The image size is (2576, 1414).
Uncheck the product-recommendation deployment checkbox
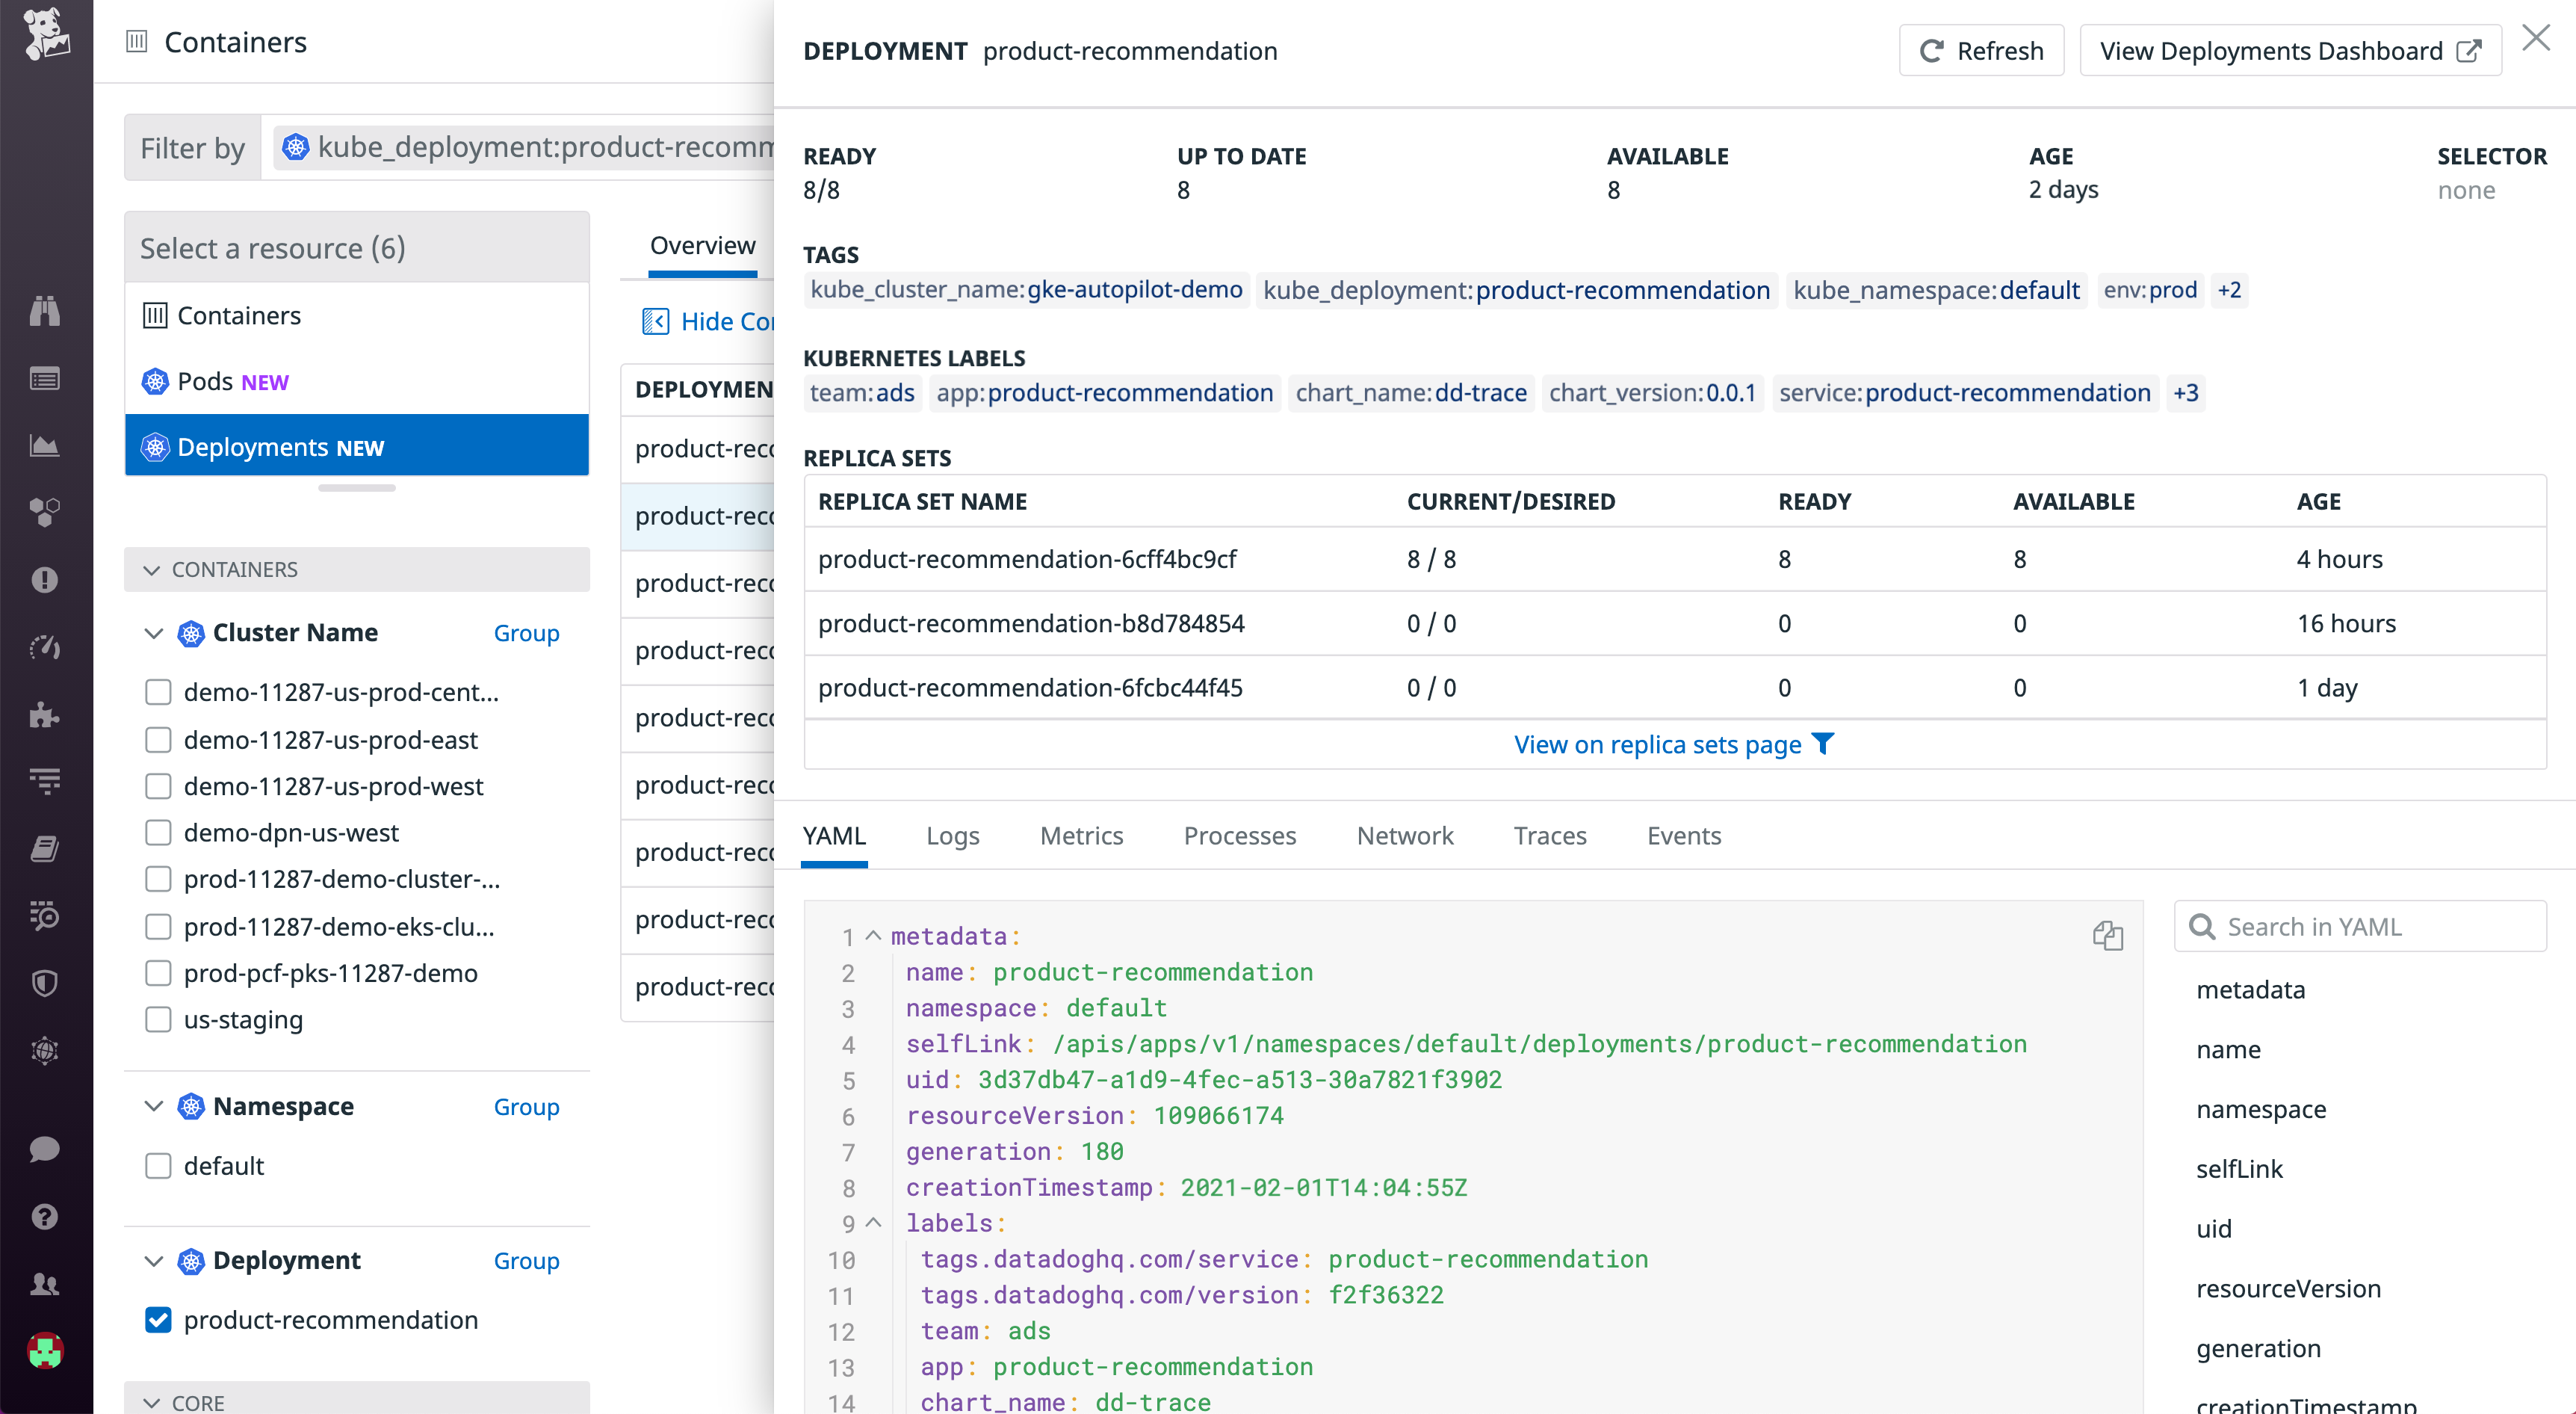tap(159, 1320)
